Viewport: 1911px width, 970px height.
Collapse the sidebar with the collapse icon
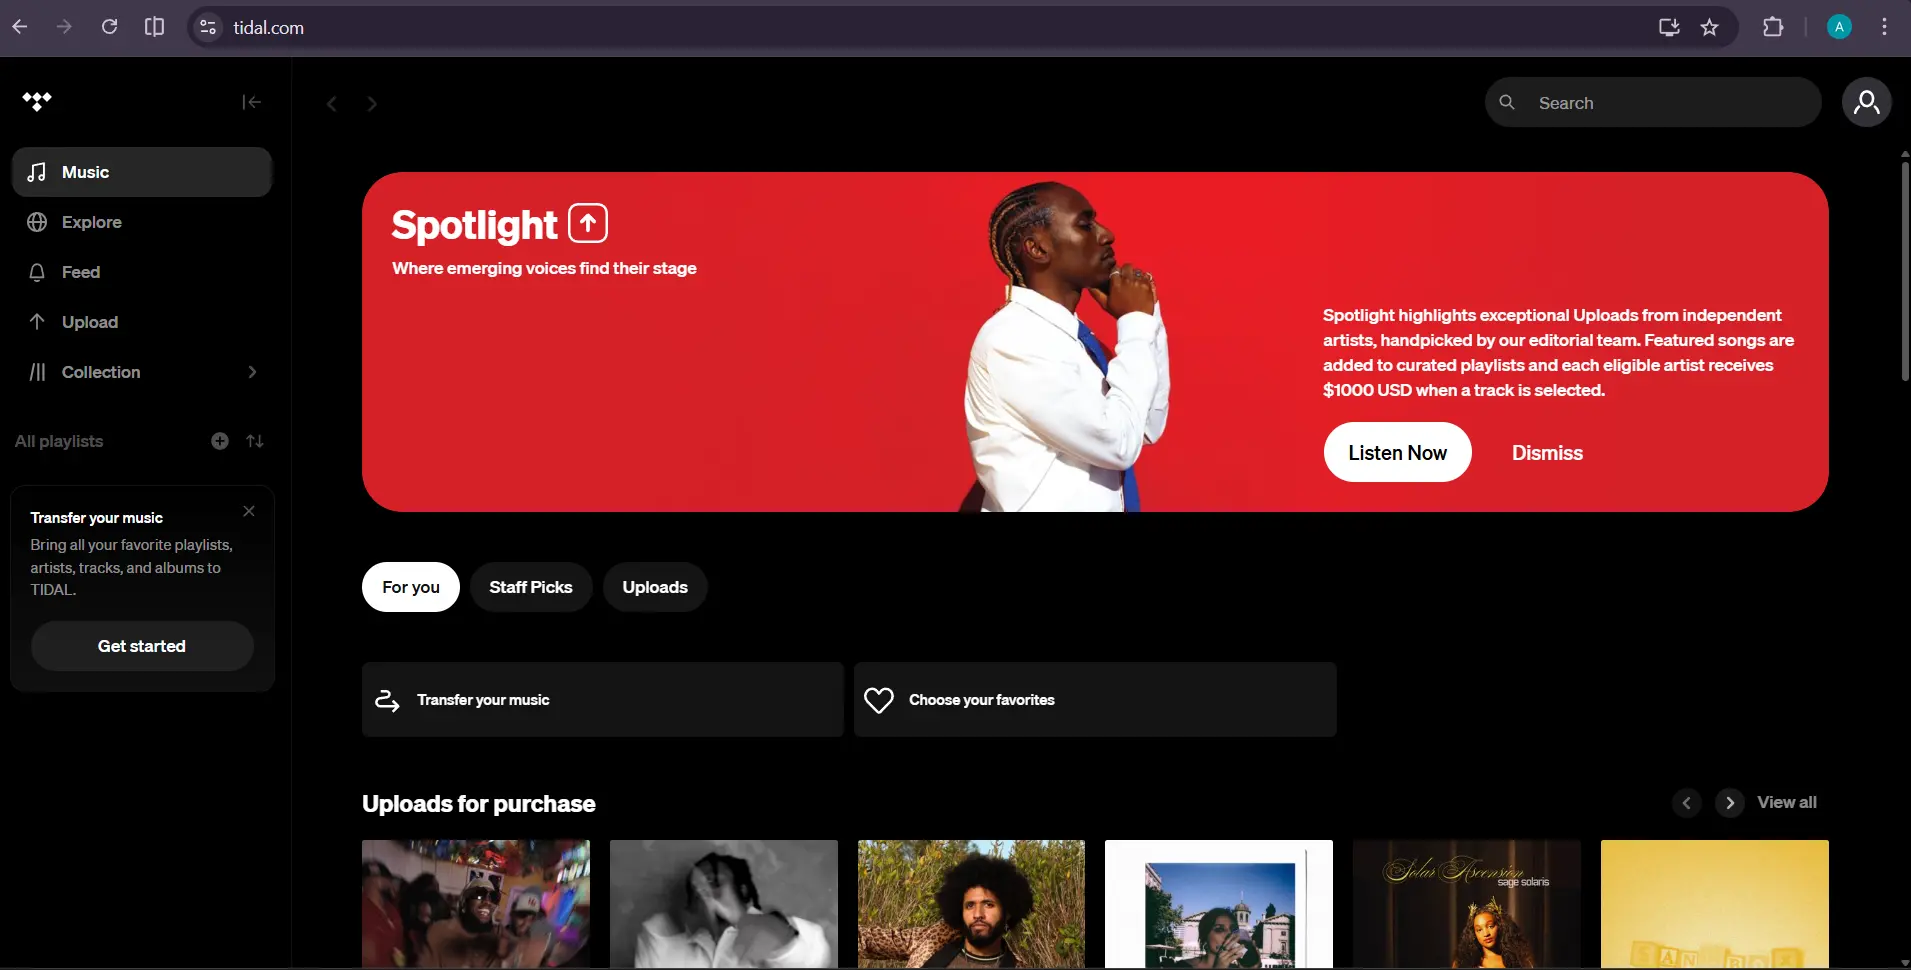point(251,102)
